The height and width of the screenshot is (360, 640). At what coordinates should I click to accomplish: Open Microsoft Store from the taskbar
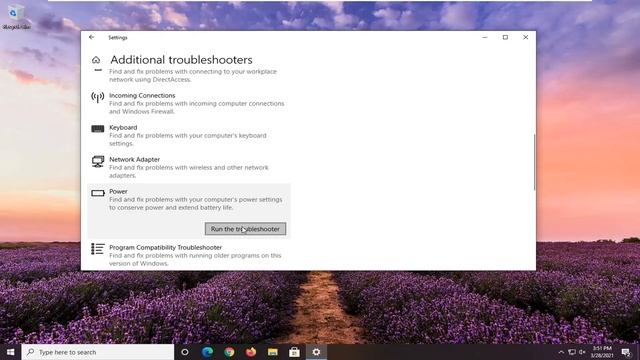pos(294,352)
